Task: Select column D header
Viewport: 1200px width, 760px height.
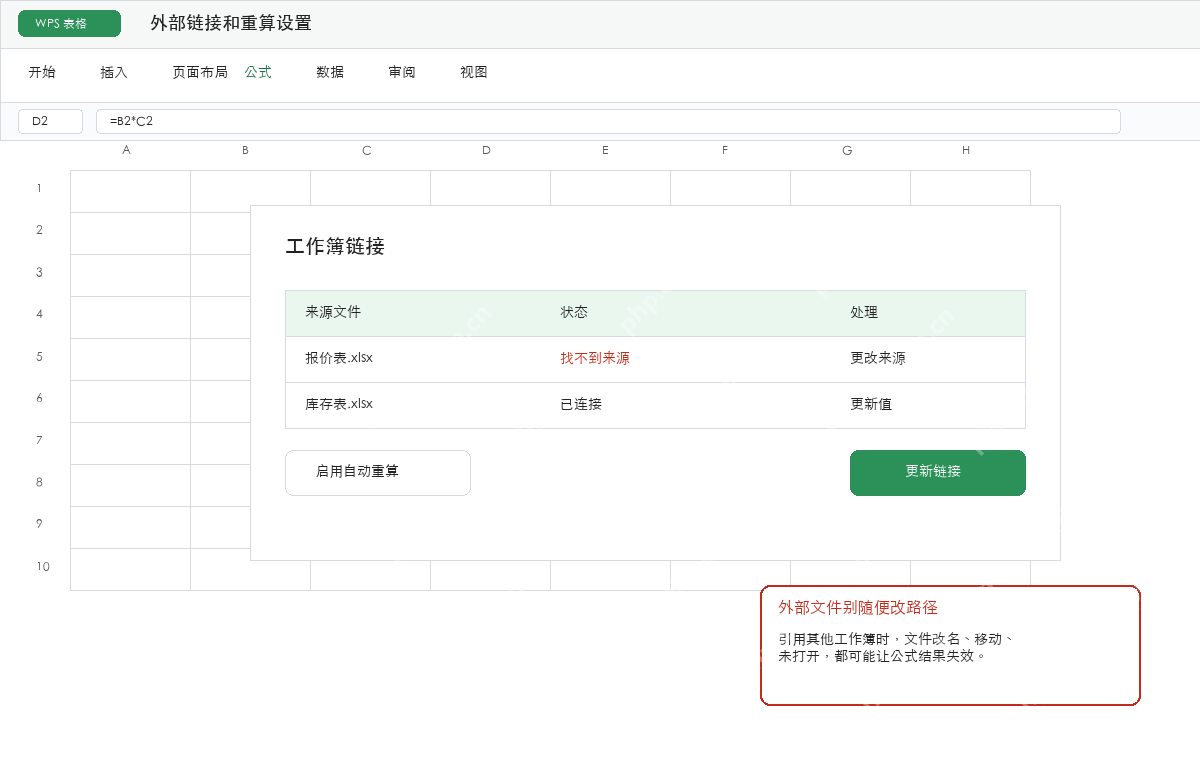Action: (x=486, y=150)
